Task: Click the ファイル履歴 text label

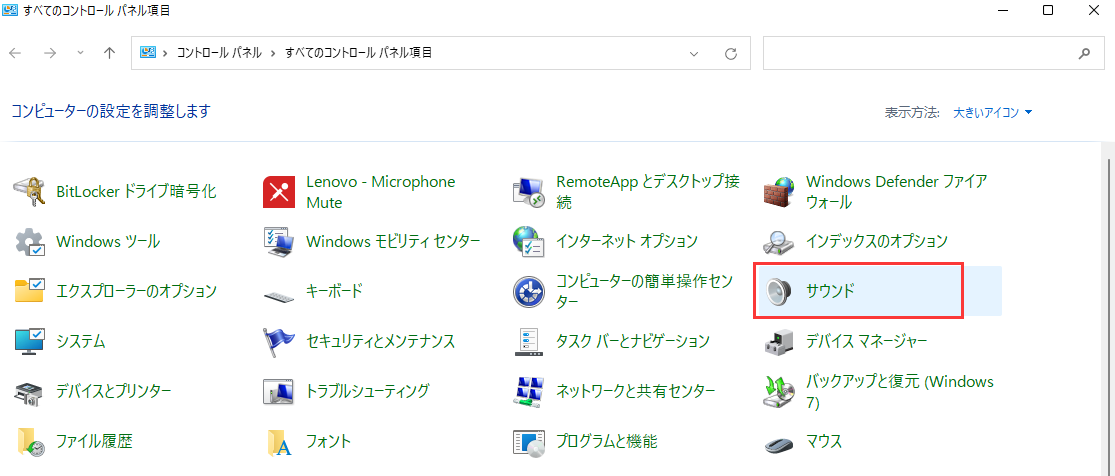Action: point(95,441)
